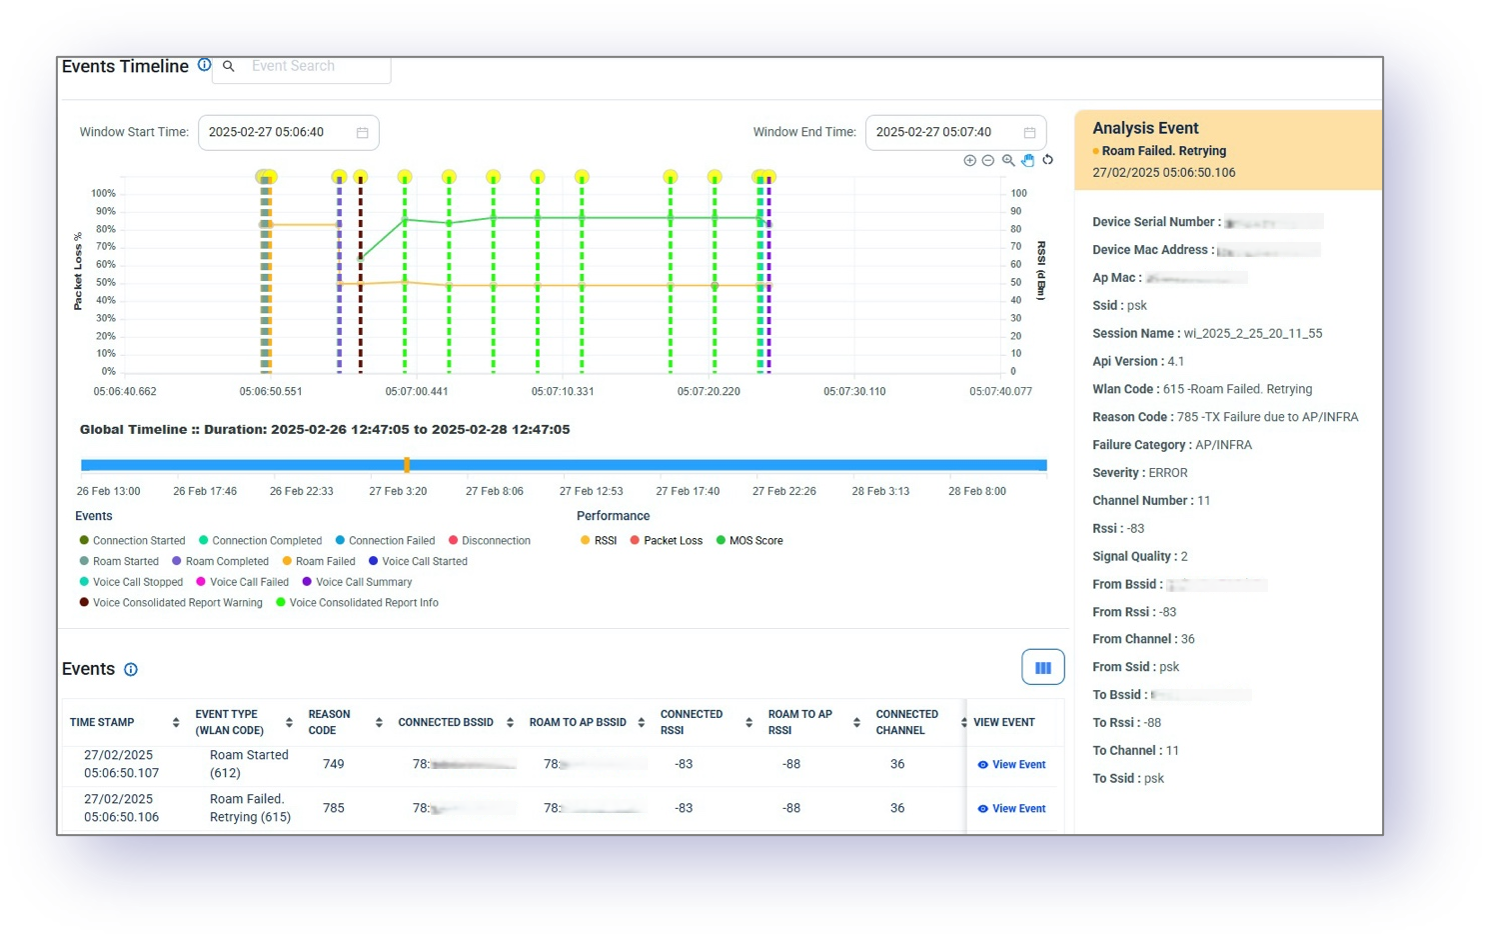This screenshot has height=937, width=1485.
Task: Click the info icon next to Events heading
Action: point(131,670)
